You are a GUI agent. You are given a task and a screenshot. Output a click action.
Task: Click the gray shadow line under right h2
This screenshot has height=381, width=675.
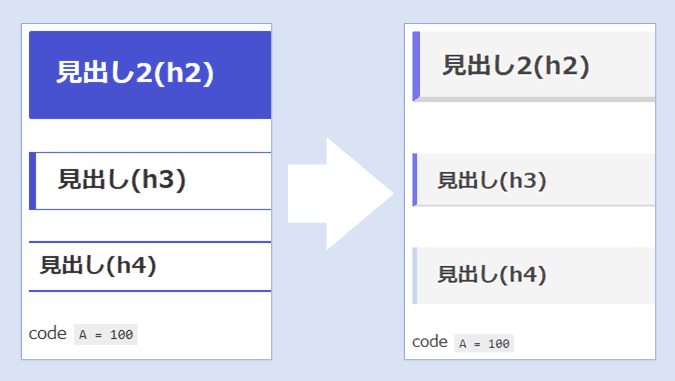pyautogui.click(x=537, y=99)
